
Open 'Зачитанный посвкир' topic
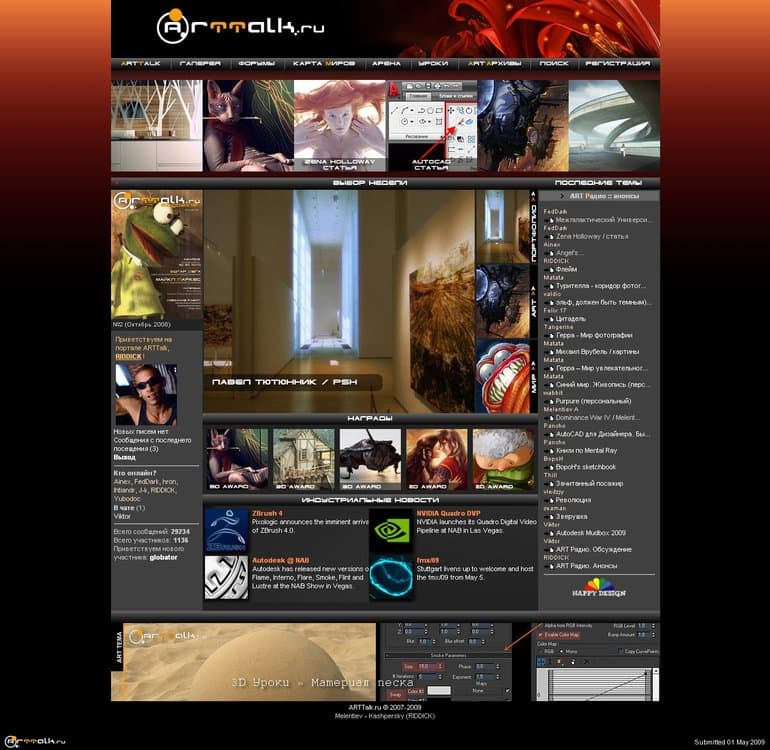(x=589, y=484)
